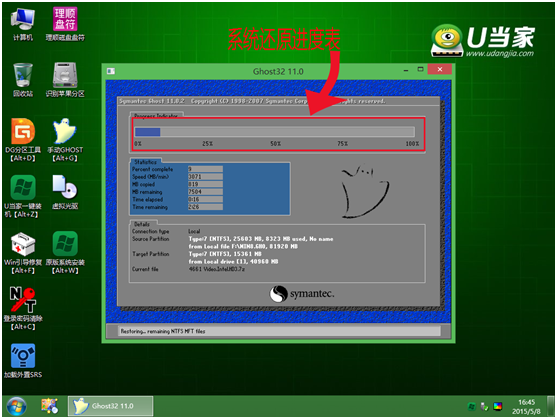
Task: Click the Windows Start orb
Action: click(x=16, y=406)
